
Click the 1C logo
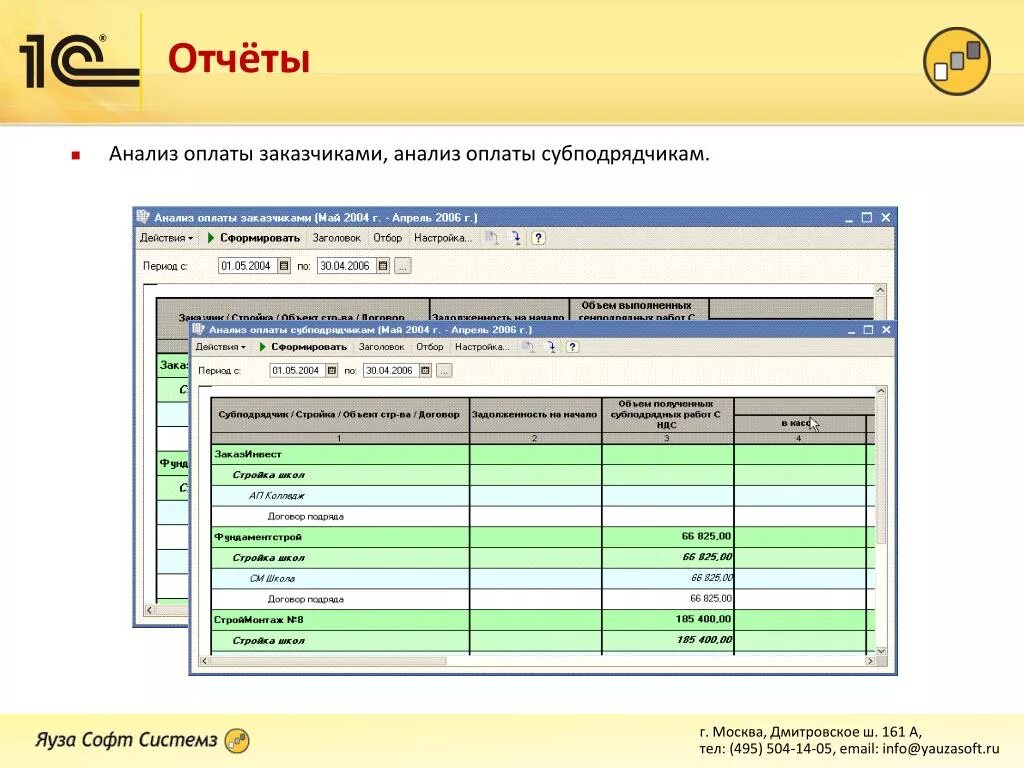coord(78,61)
